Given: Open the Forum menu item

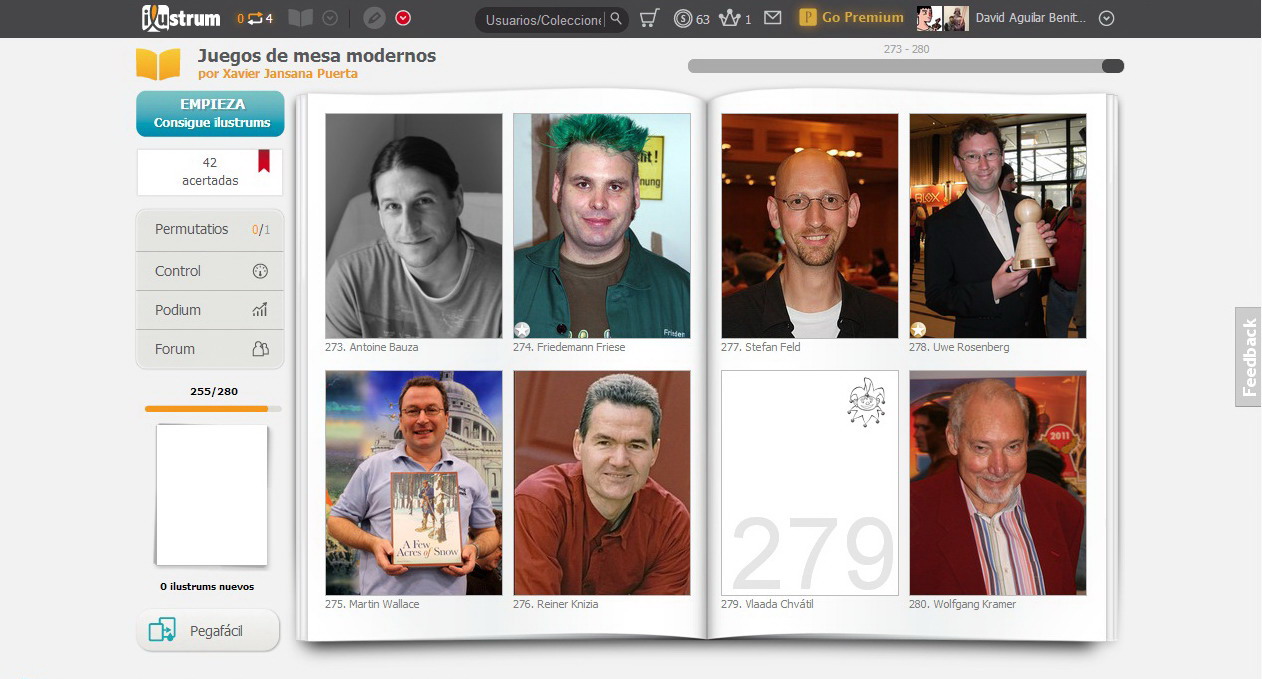Looking at the screenshot, I should tap(210, 349).
